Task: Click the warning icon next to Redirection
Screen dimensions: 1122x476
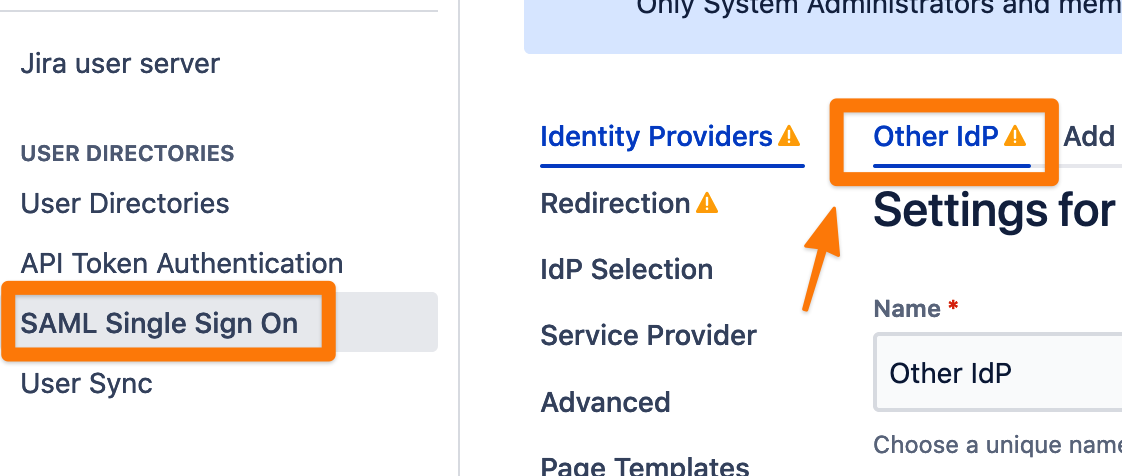Action: click(x=706, y=203)
